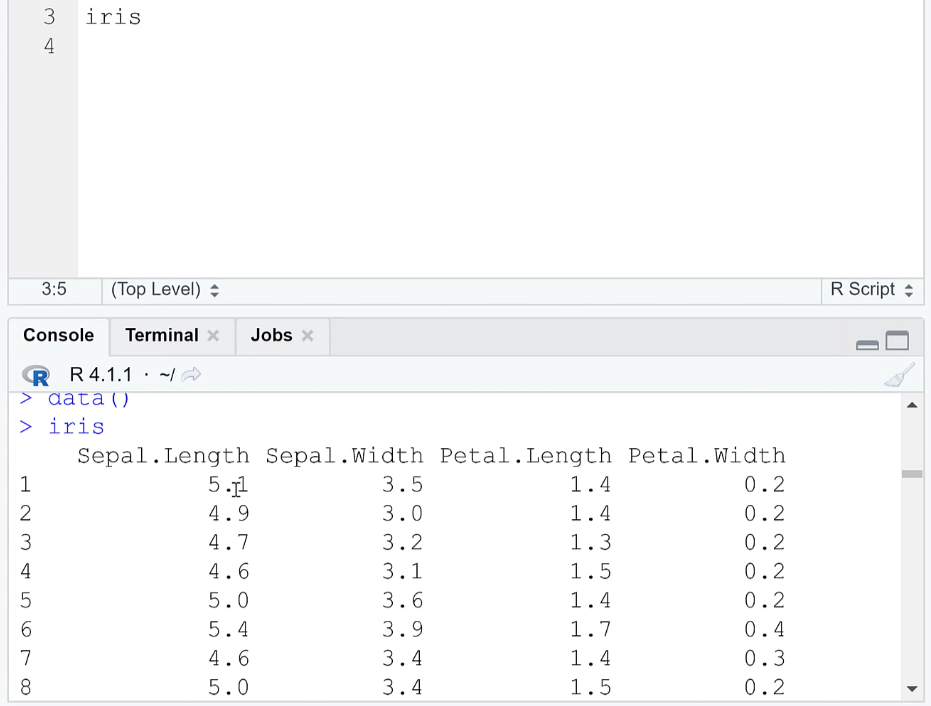Click the 'iris' code on line 3
The image size is (931, 706).
[113, 17]
